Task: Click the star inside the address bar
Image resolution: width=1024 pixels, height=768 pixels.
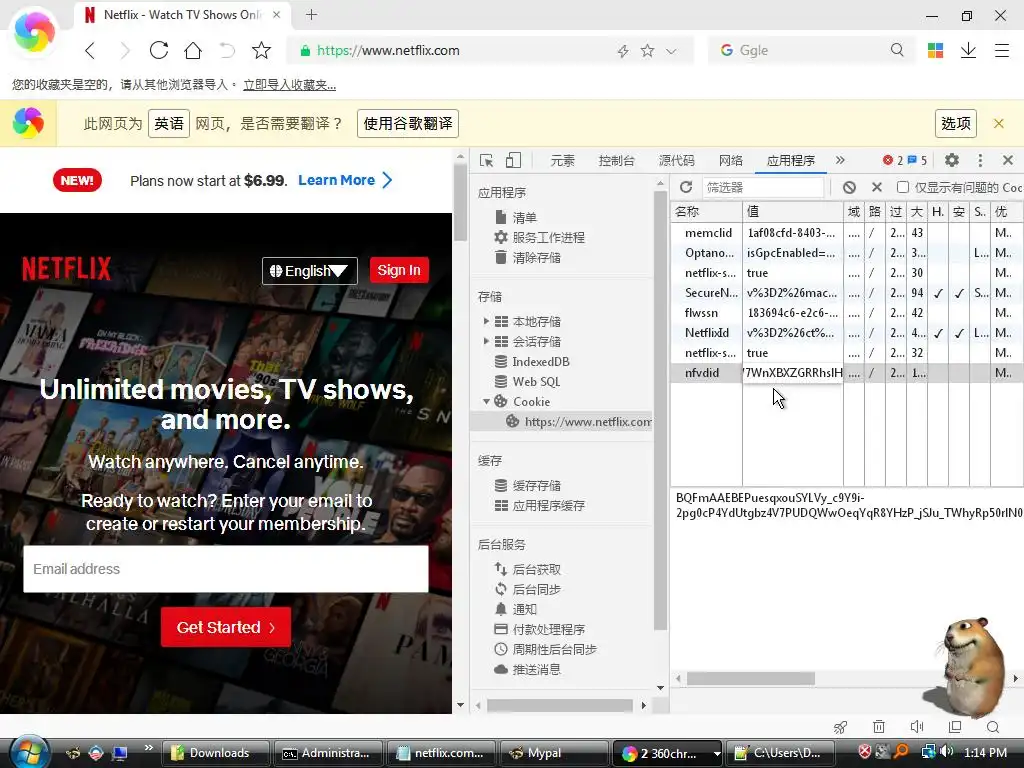Action: 647,50
